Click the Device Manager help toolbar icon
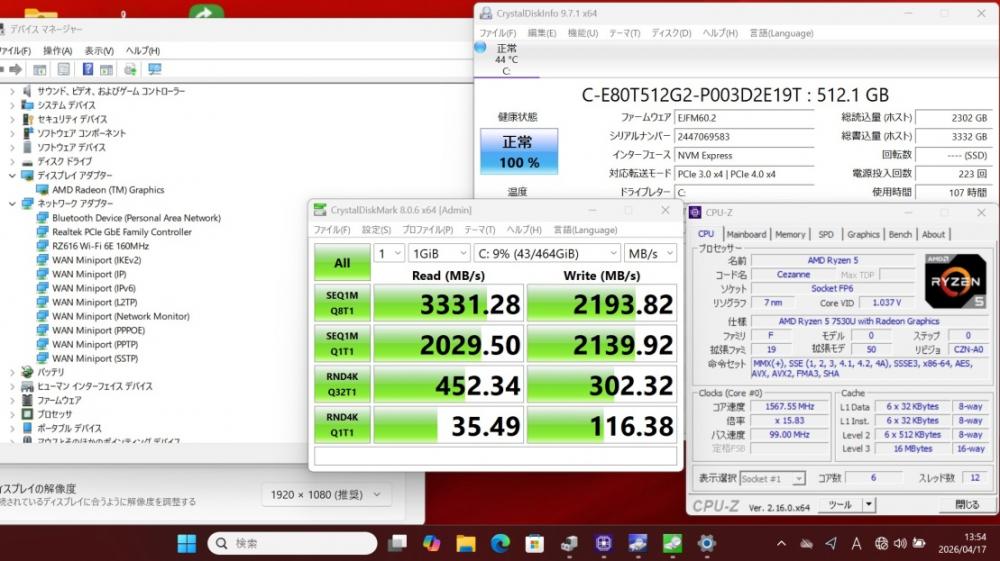The image size is (1000, 561). click(86, 69)
